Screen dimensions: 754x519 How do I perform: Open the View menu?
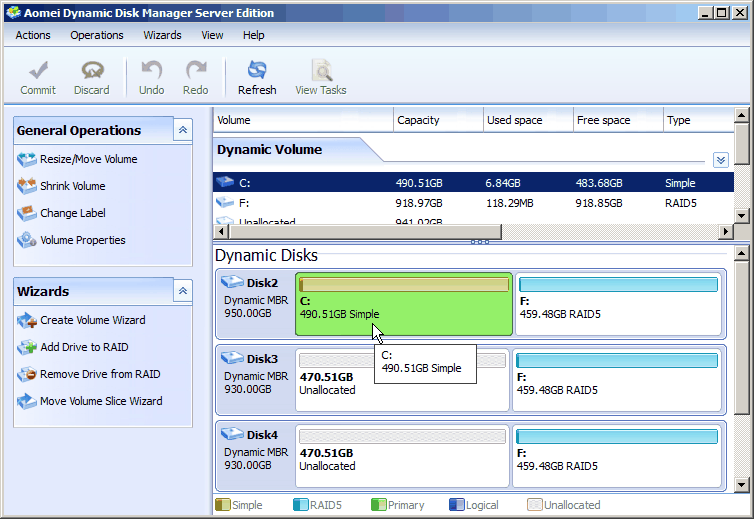(212, 35)
